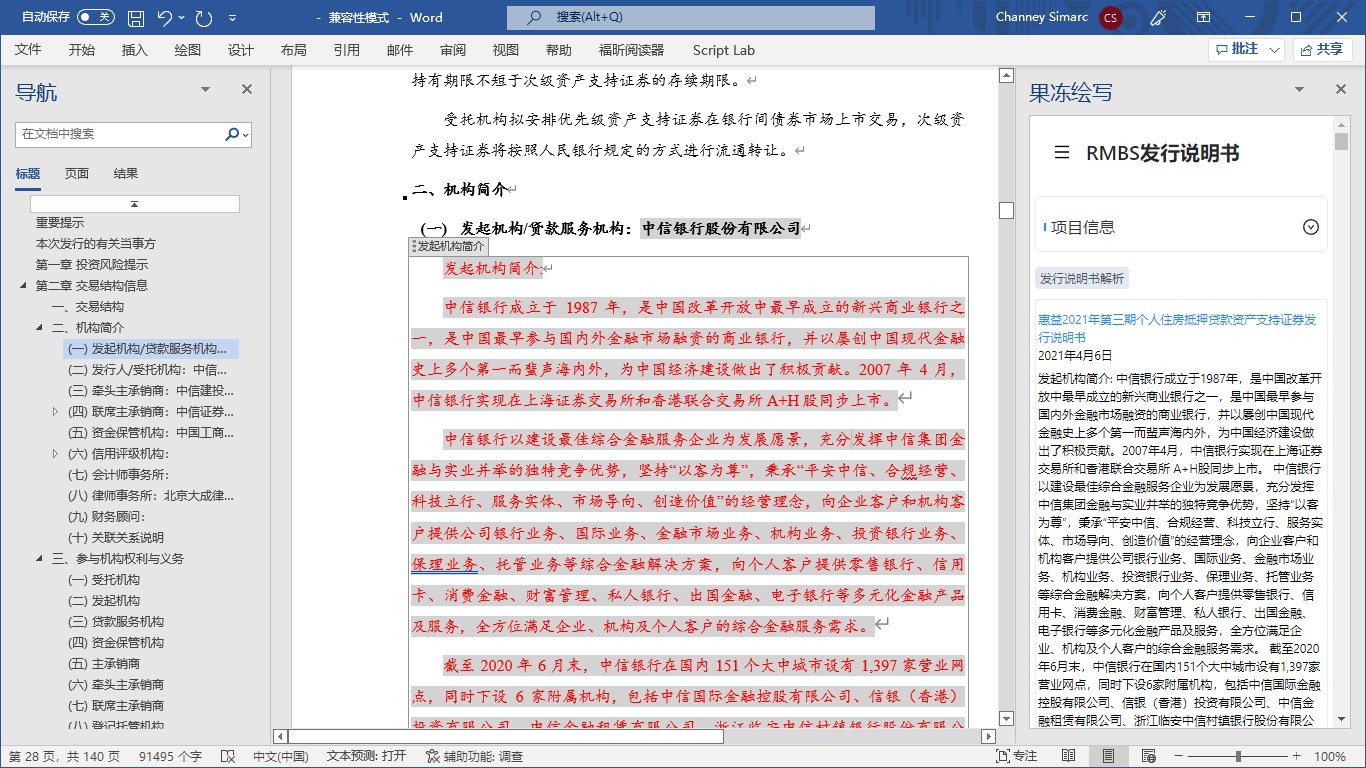
Task: Click the horizontal scrollbar right arrow
Action: pos(988,736)
